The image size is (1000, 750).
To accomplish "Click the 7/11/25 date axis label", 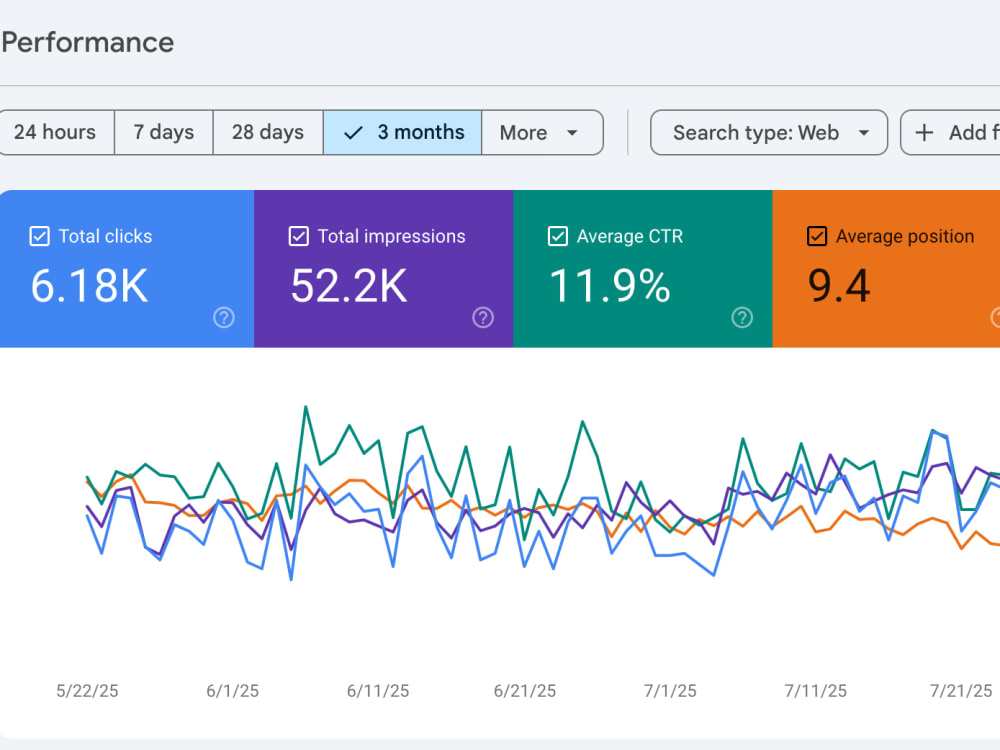I will click(816, 691).
